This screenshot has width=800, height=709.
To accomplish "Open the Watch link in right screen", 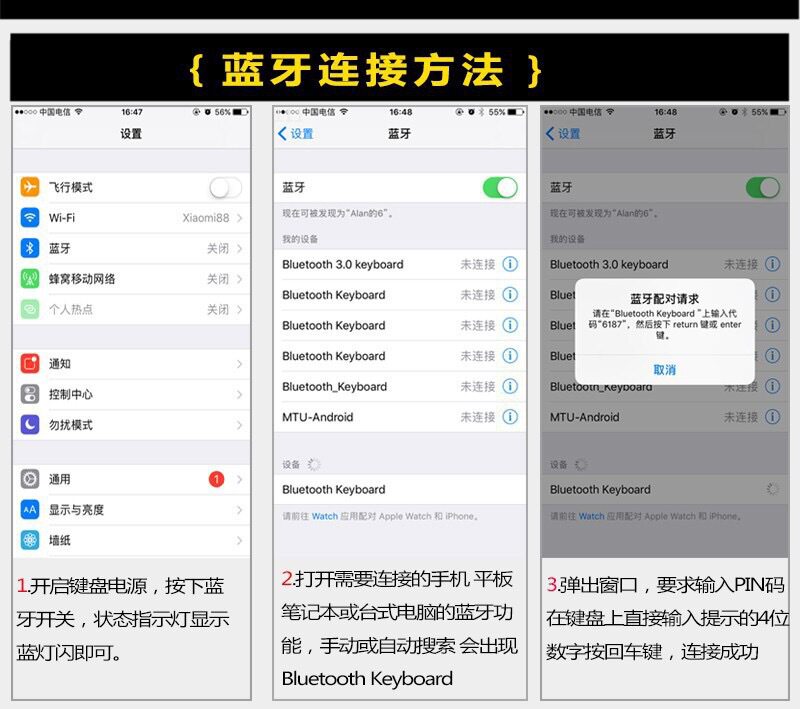I will [x=591, y=516].
